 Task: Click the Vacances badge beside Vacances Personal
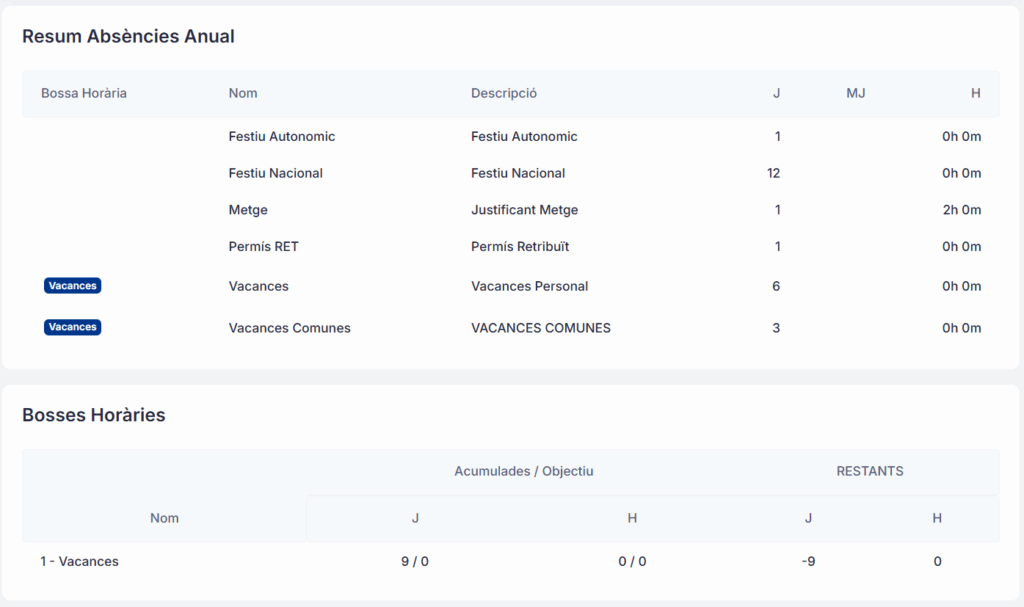coord(73,286)
